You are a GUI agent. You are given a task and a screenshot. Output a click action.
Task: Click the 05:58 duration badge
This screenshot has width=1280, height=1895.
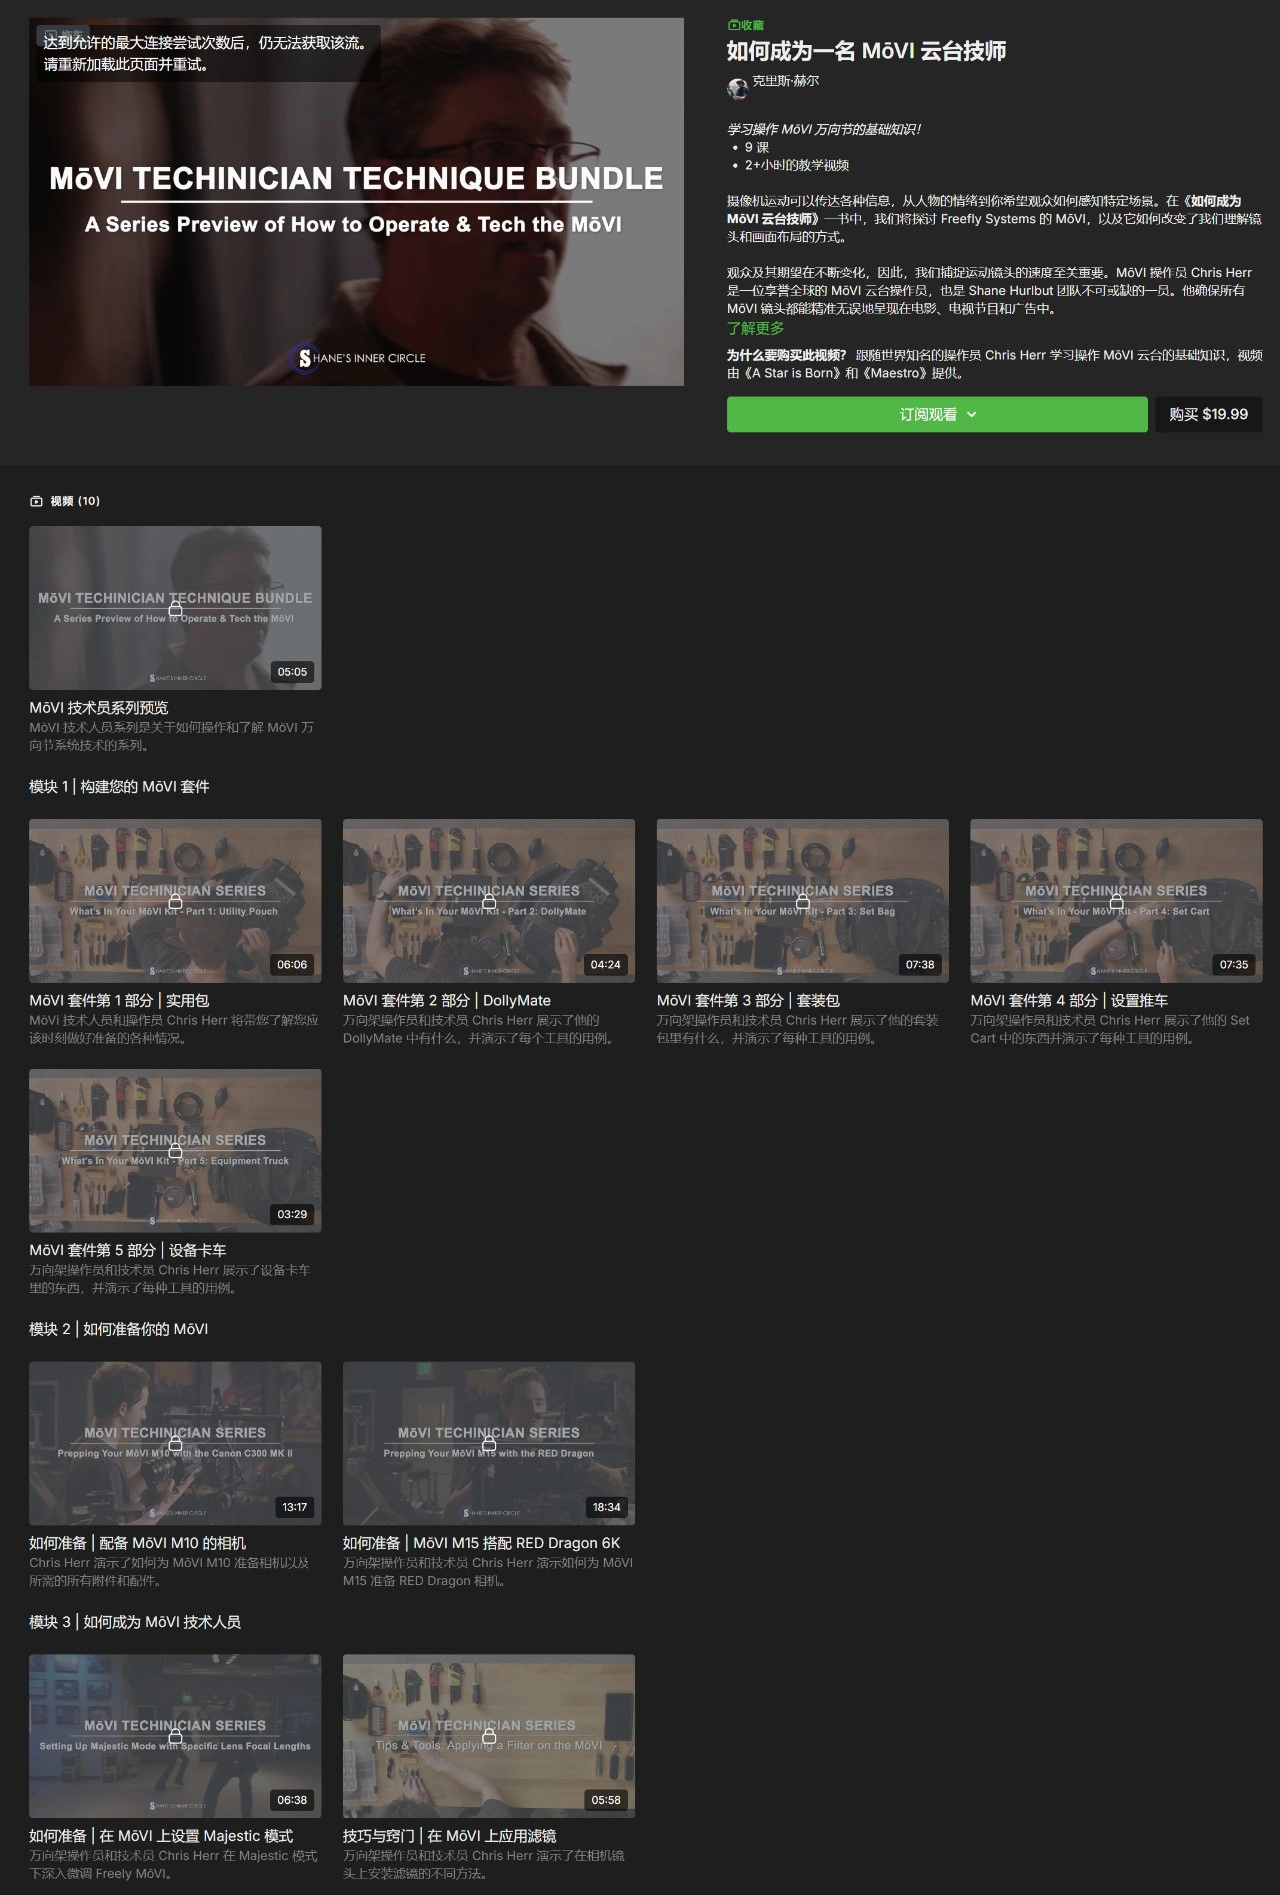click(606, 1800)
